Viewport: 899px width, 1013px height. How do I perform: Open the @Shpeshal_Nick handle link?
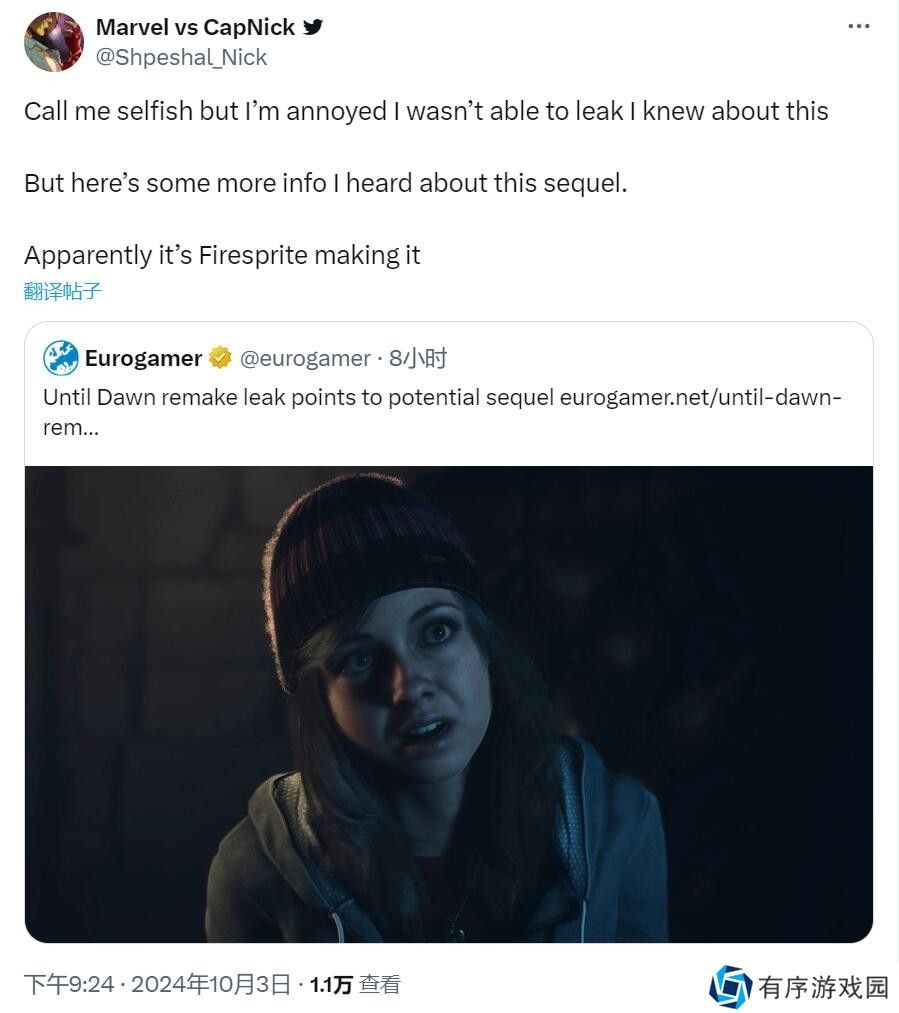click(x=181, y=57)
